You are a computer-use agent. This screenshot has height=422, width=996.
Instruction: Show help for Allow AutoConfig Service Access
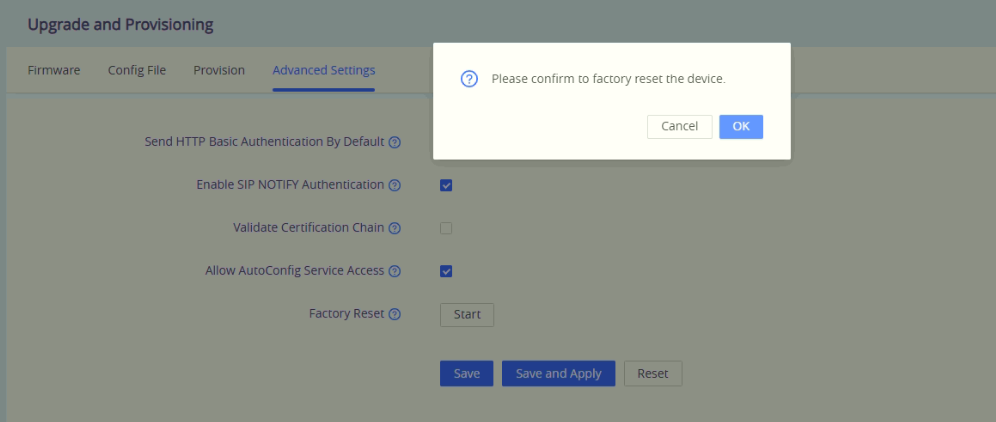click(x=394, y=271)
